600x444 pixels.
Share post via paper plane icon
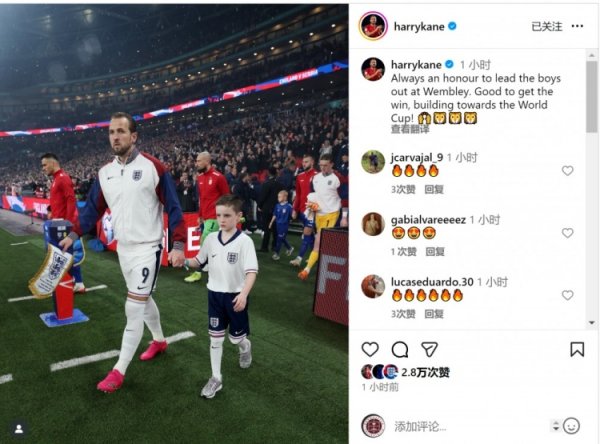coord(429,349)
